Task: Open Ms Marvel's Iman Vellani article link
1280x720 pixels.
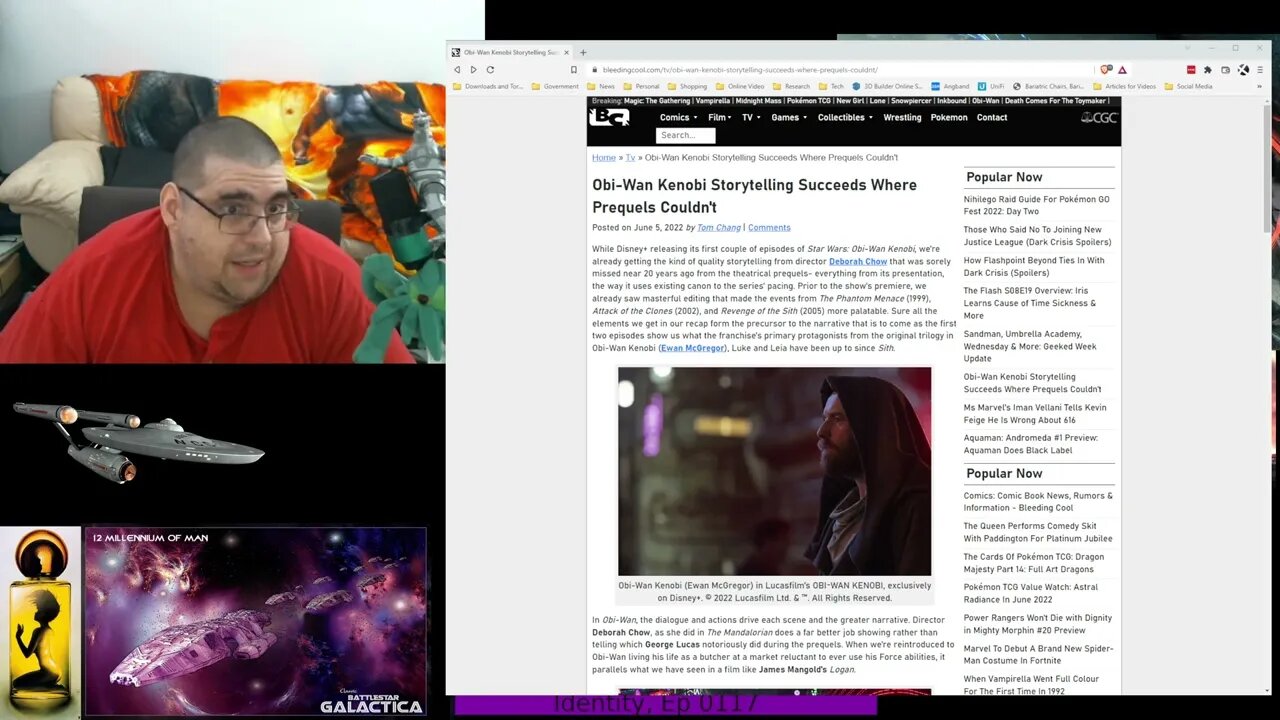Action: [1035, 413]
